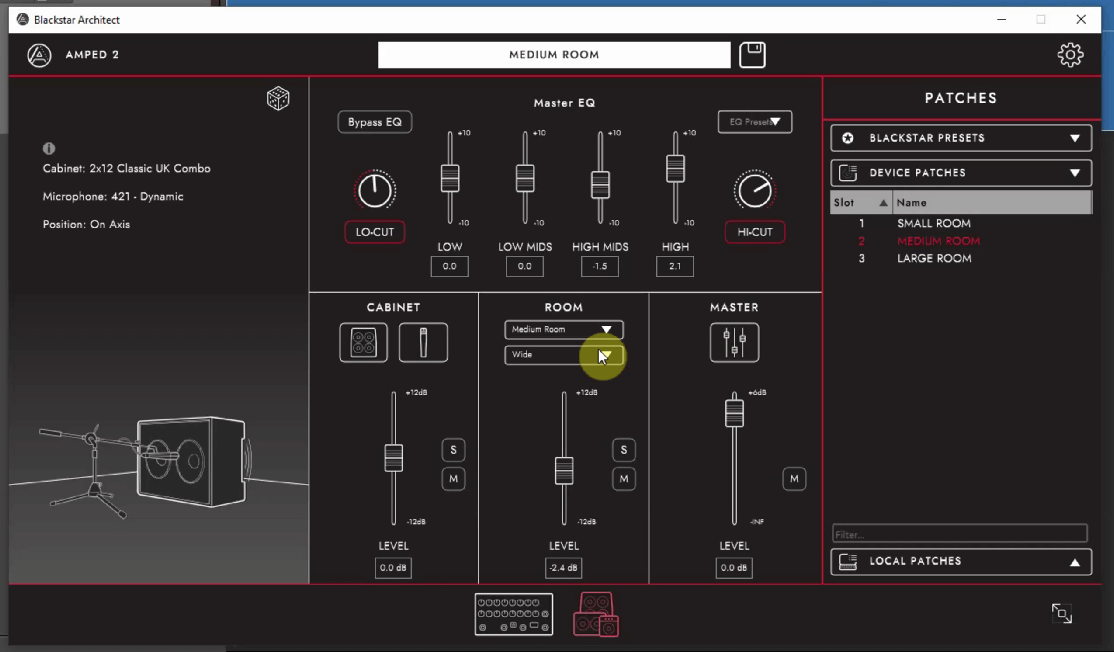Image resolution: width=1114 pixels, height=652 pixels.
Task: Open the pedal amp view icon at bottom
Action: pyautogui.click(x=514, y=614)
